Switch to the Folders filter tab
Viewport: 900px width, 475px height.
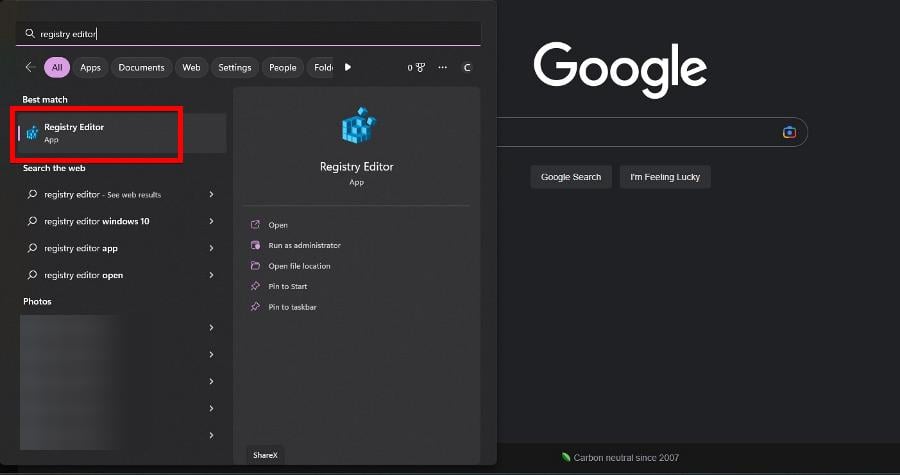click(x=320, y=67)
